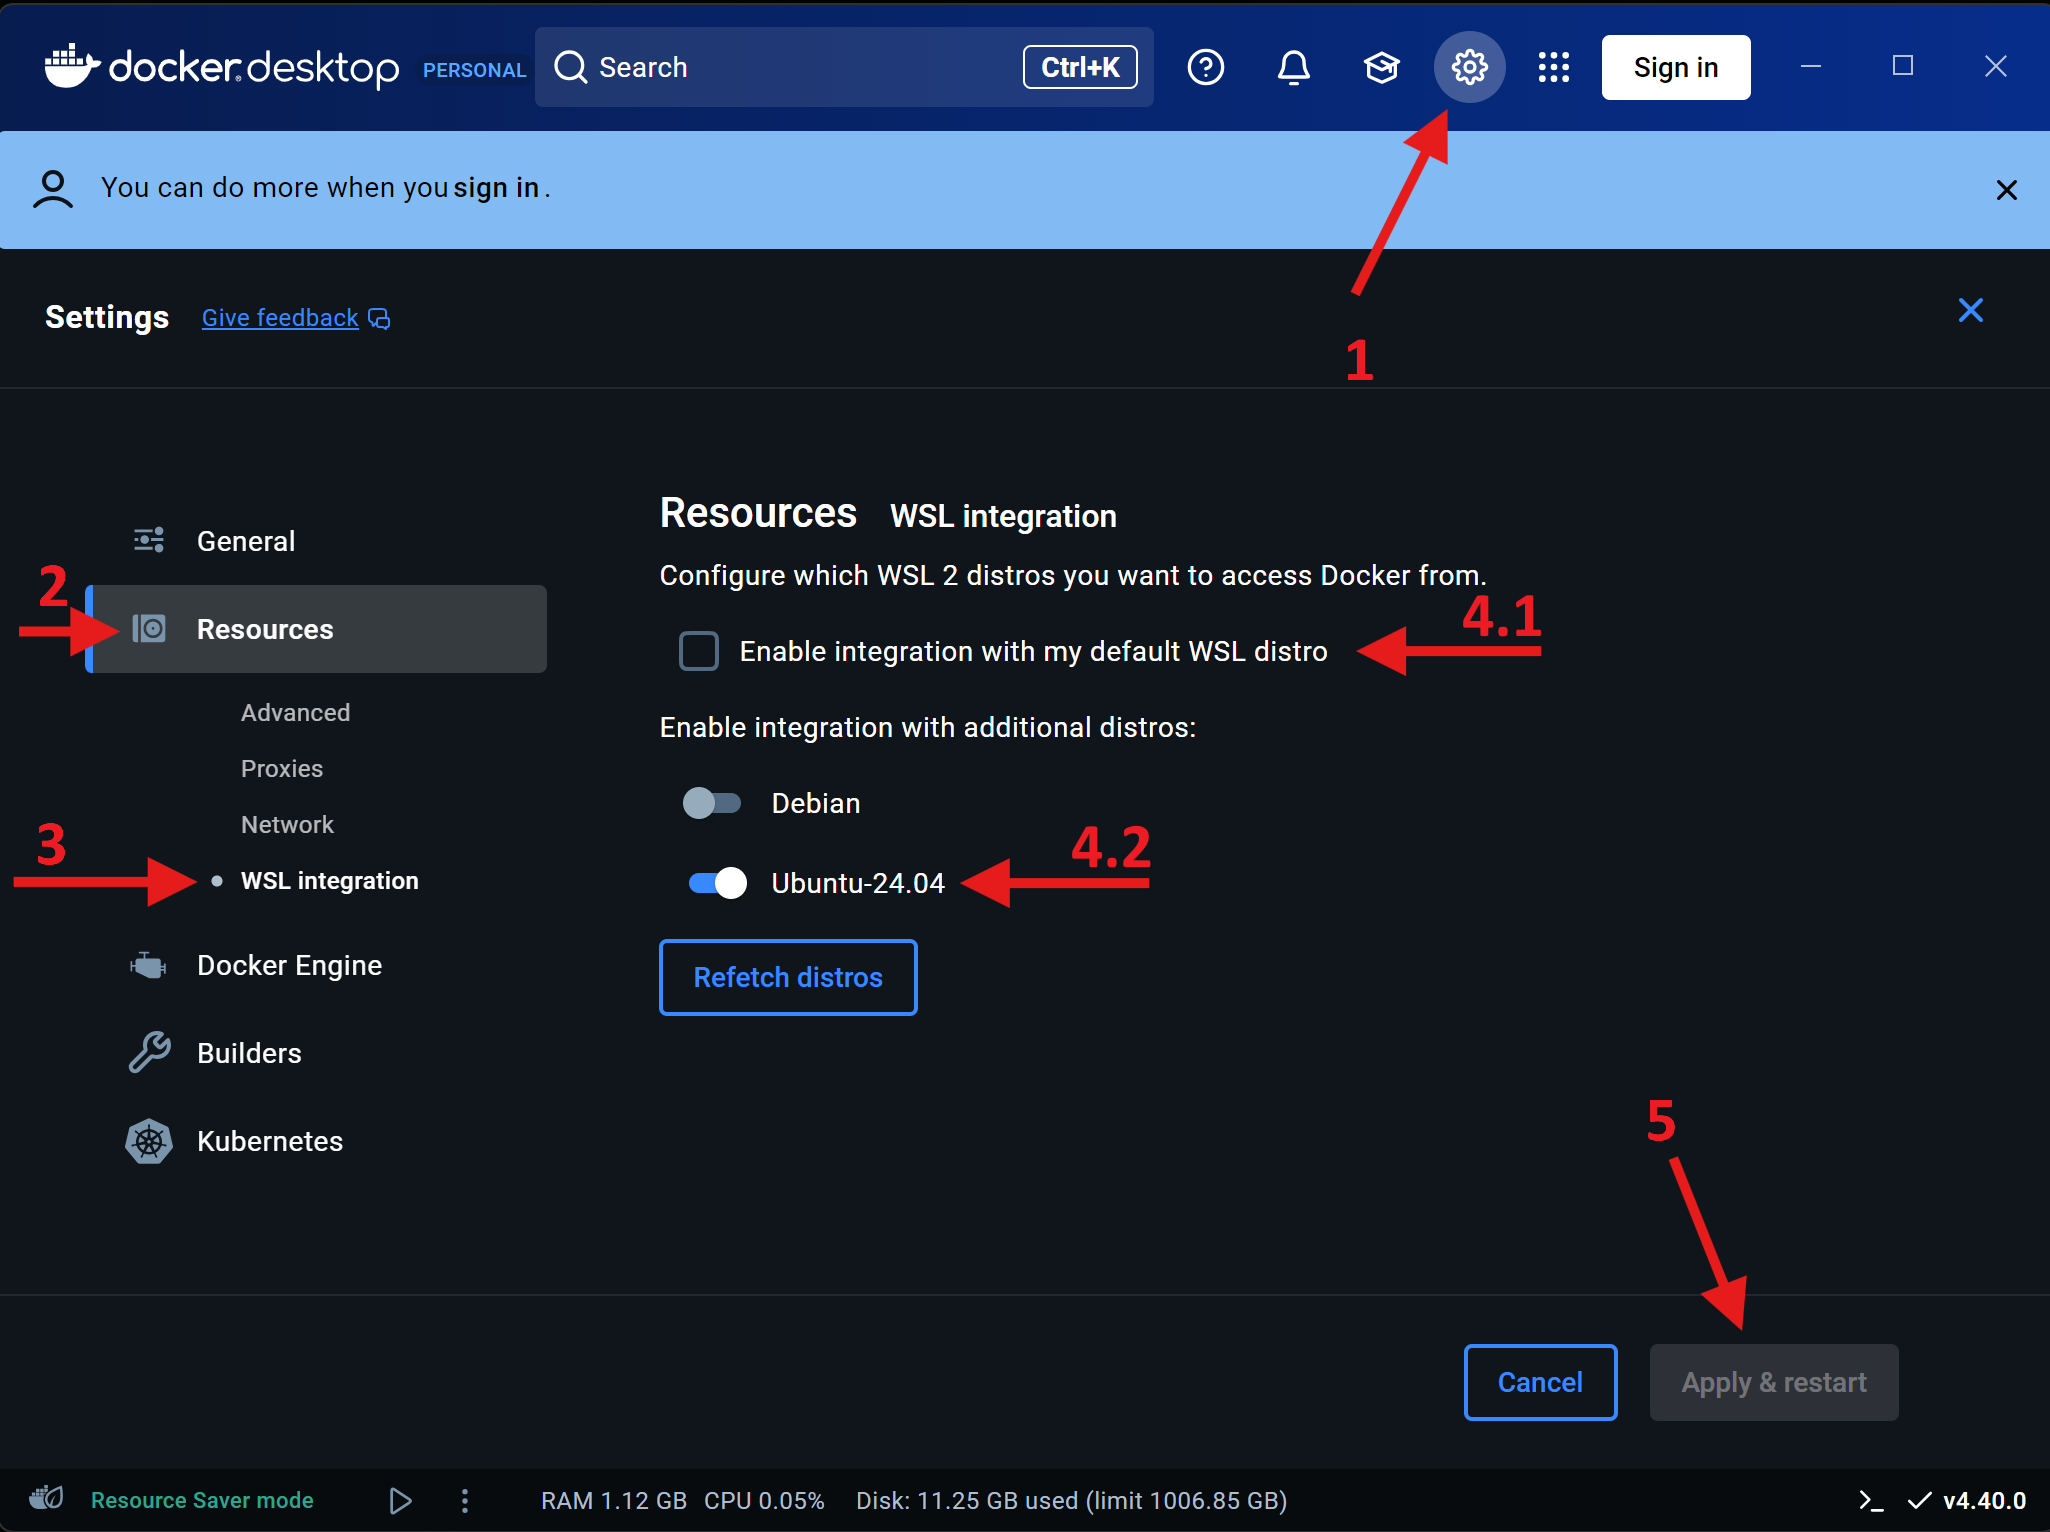Screen dimensions: 2050x1532
Task: Click inside the Search field
Action: (x=844, y=67)
